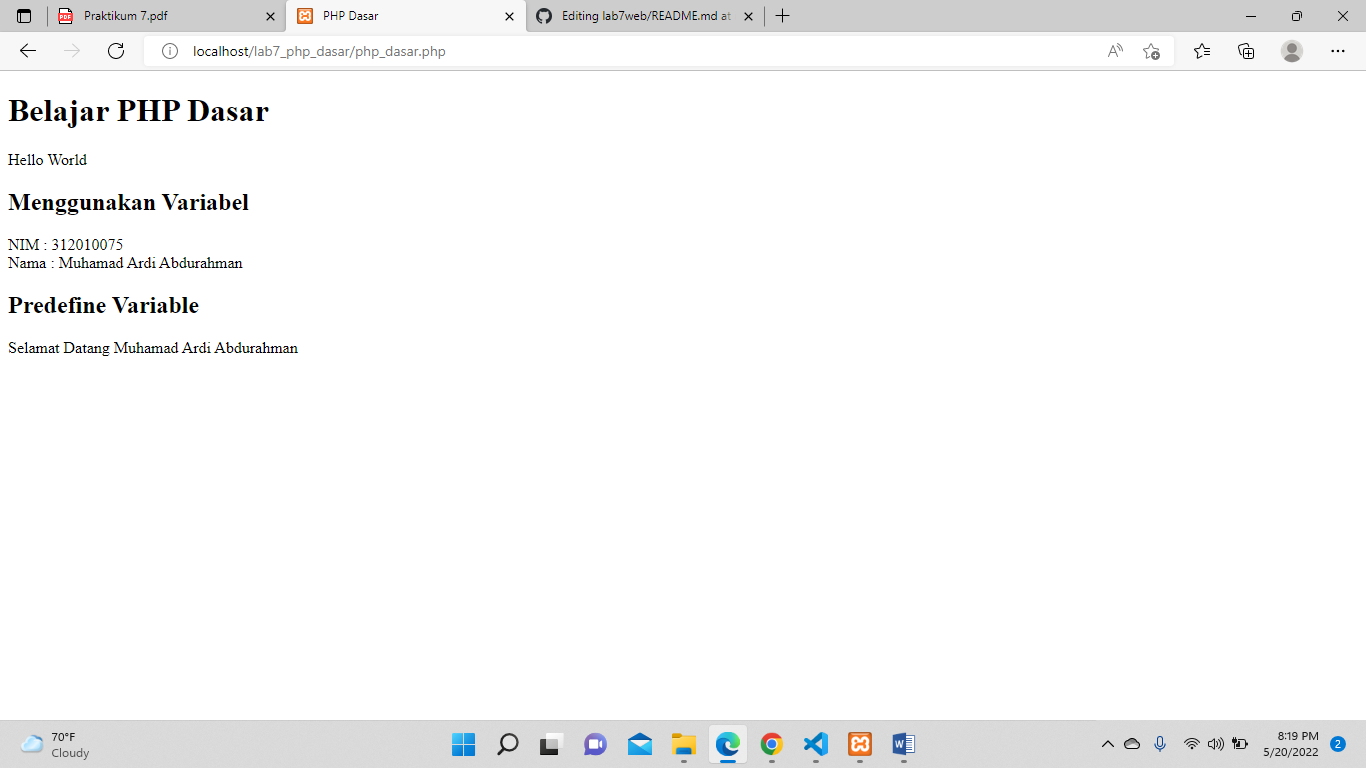Open Read aloud in address bar
Image resolution: width=1366 pixels, height=768 pixels.
pos(1115,51)
